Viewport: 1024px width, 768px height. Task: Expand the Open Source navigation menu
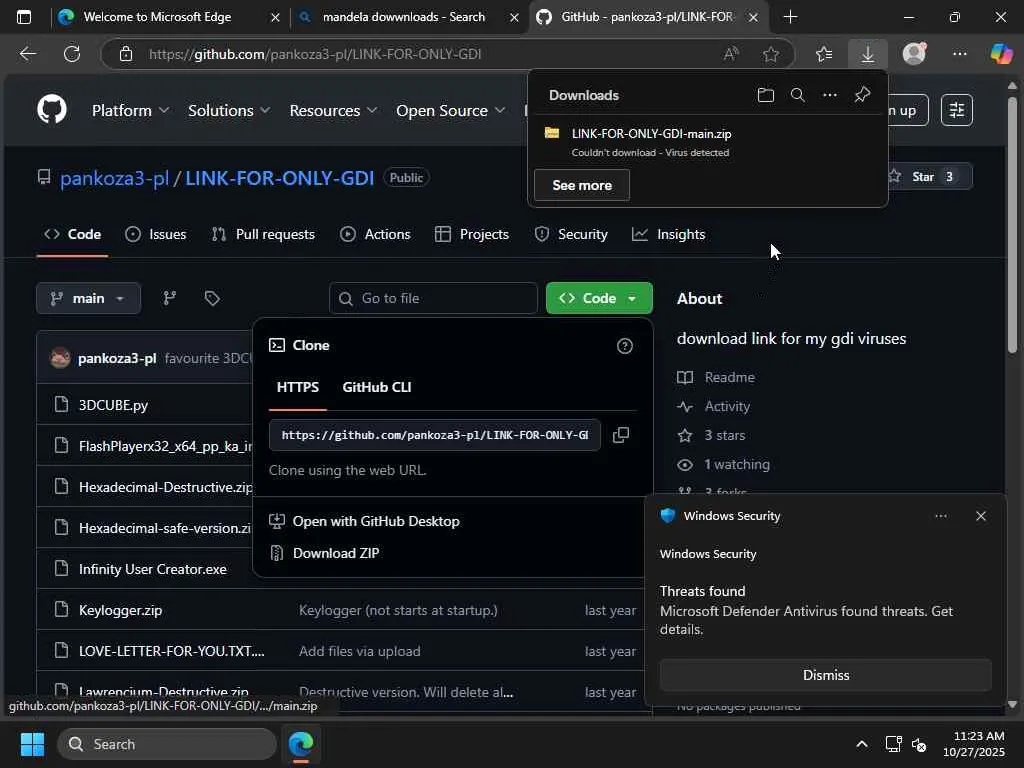[x=451, y=110]
